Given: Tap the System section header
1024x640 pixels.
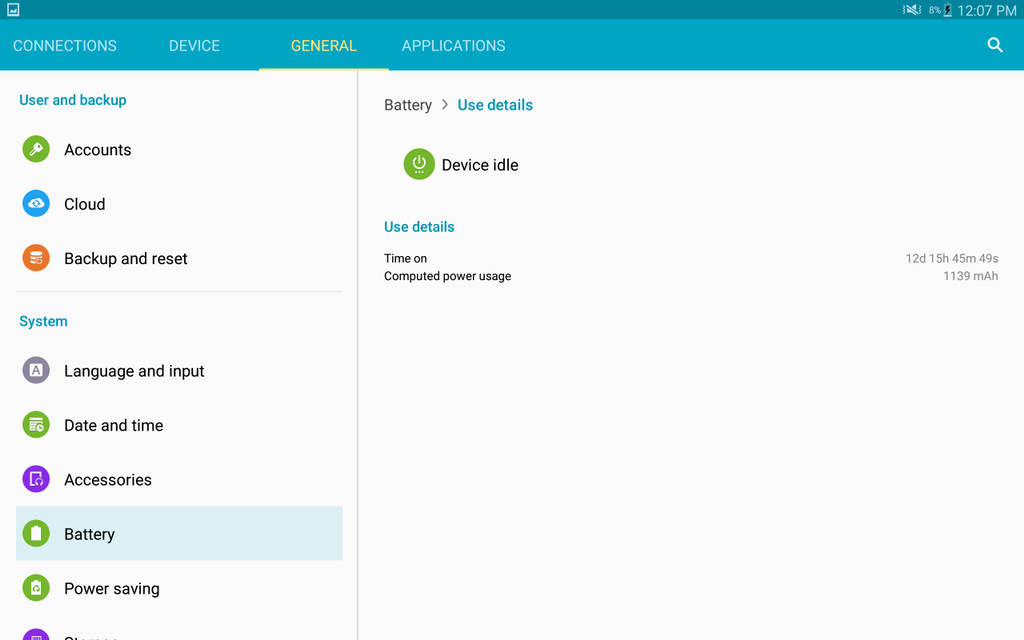Looking at the screenshot, I should click(43, 321).
